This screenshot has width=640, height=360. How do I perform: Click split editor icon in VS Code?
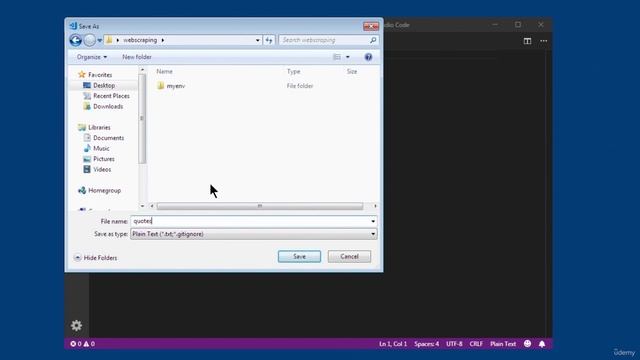(x=527, y=41)
